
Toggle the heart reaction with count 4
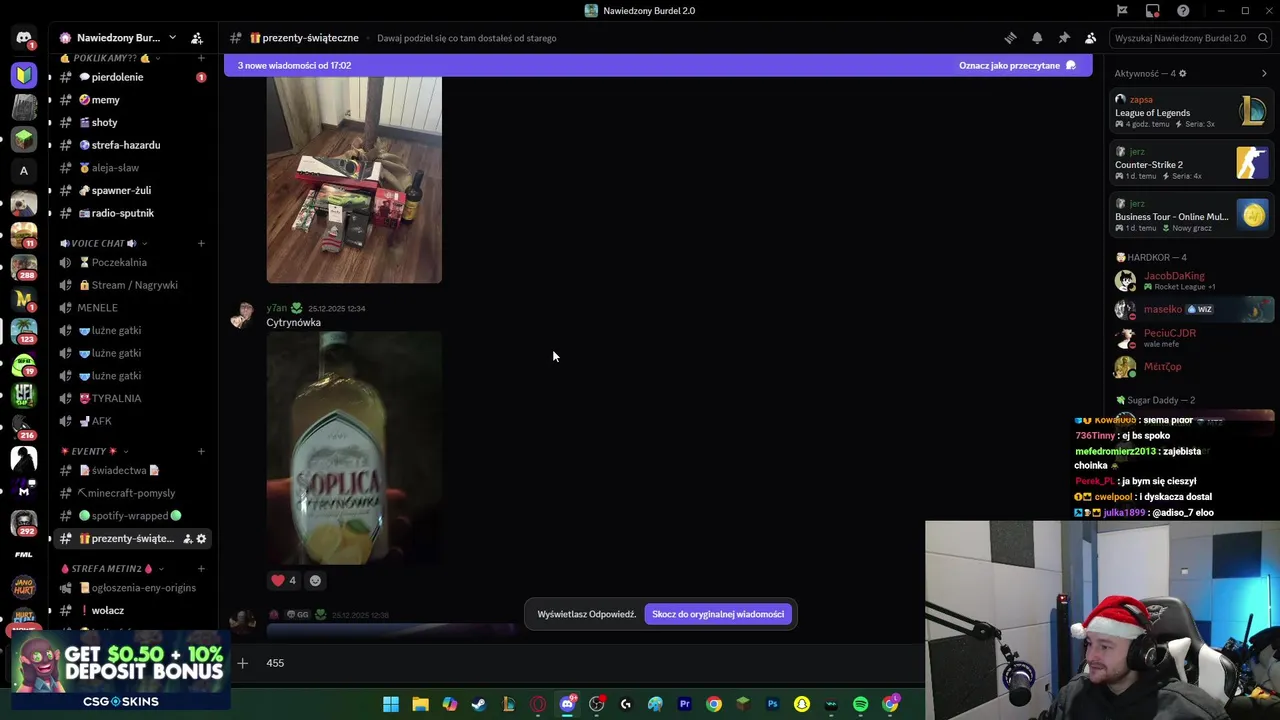tap(284, 580)
